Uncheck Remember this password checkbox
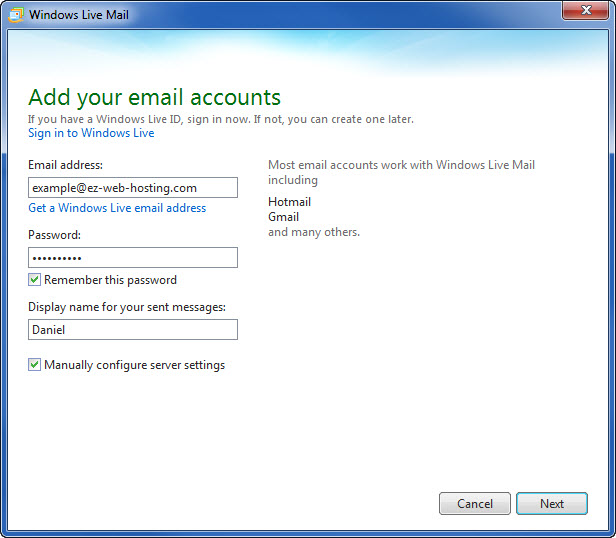The image size is (616, 538). coord(34,280)
